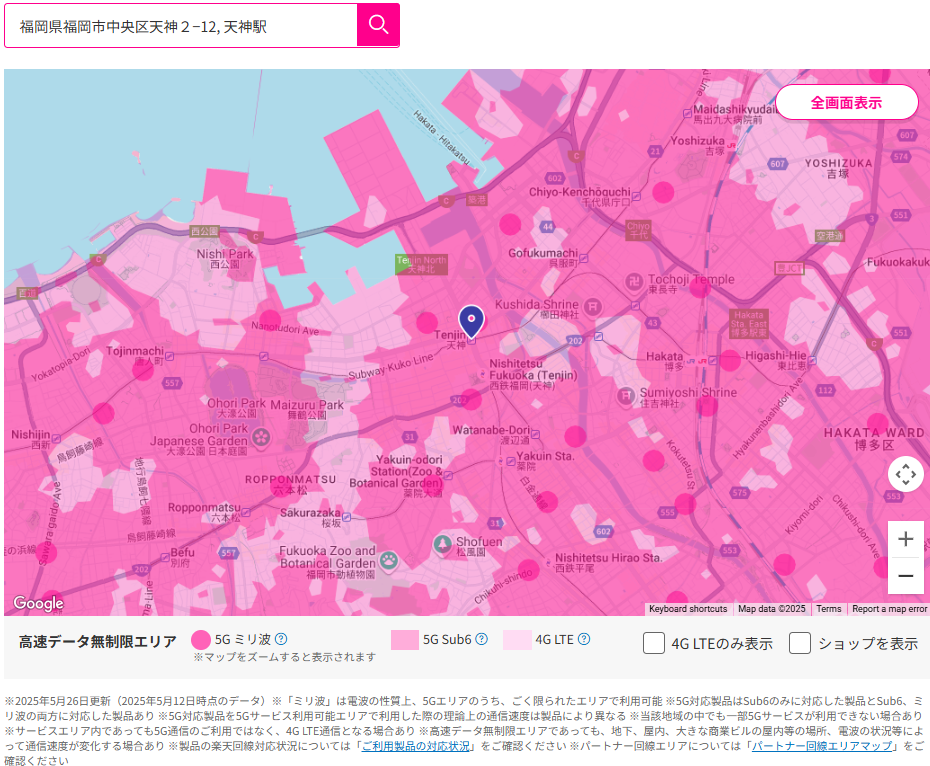Click Ohori Park Japanese Garden marker icon
Screen dimensions: 930x766
pyautogui.click(x=261, y=438)
